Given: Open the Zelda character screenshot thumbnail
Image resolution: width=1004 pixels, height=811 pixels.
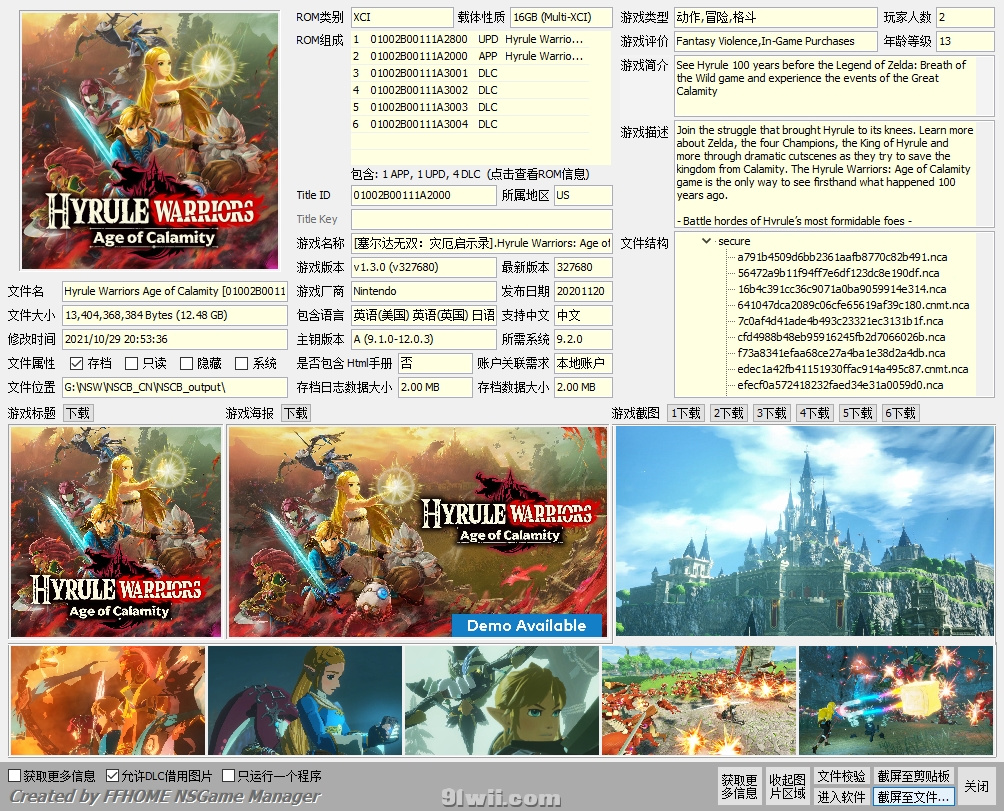Looking at the screenshot, I should [x=304, y=700].
